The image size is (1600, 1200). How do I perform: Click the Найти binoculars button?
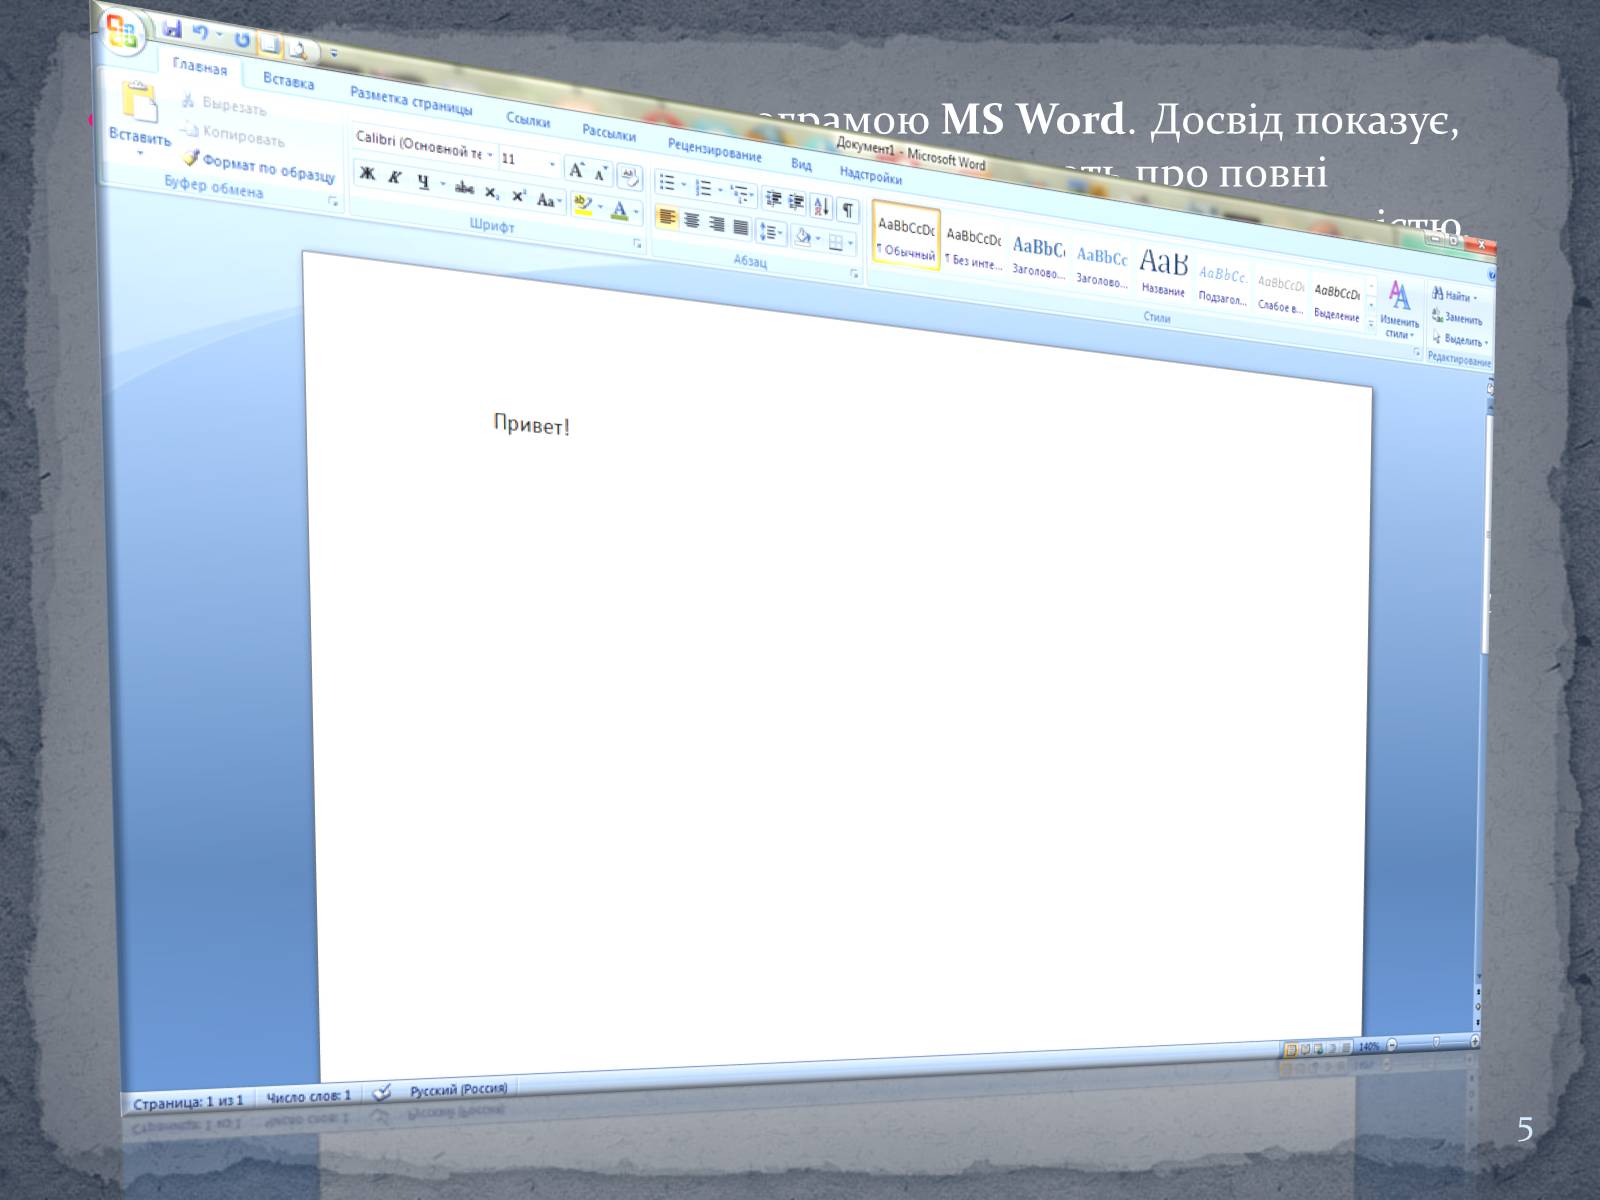point(1454,295)
